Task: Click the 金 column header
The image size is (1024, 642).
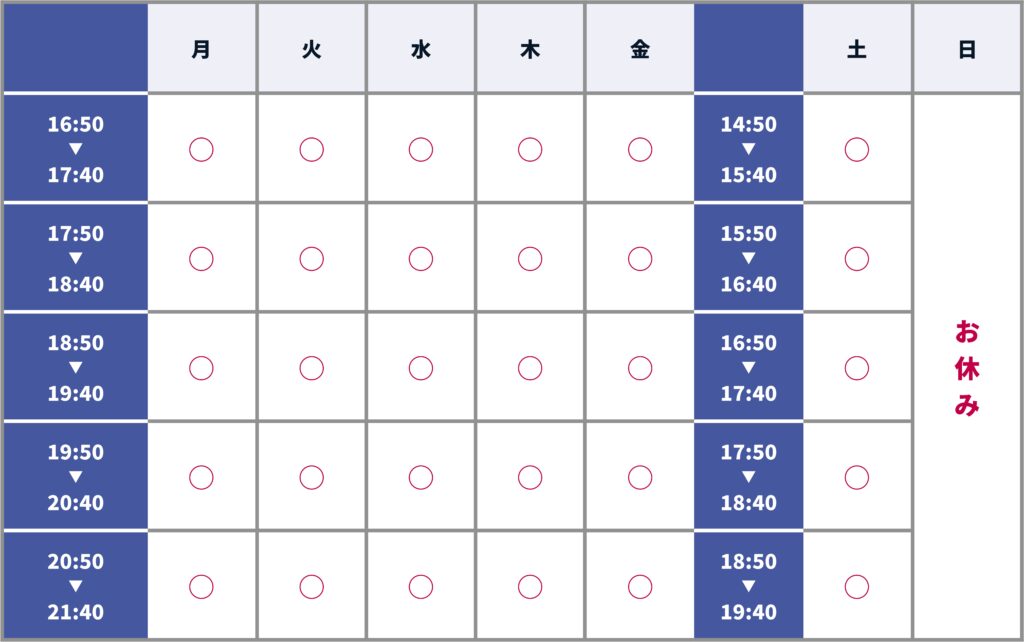Action: click(x=640, y=49)
